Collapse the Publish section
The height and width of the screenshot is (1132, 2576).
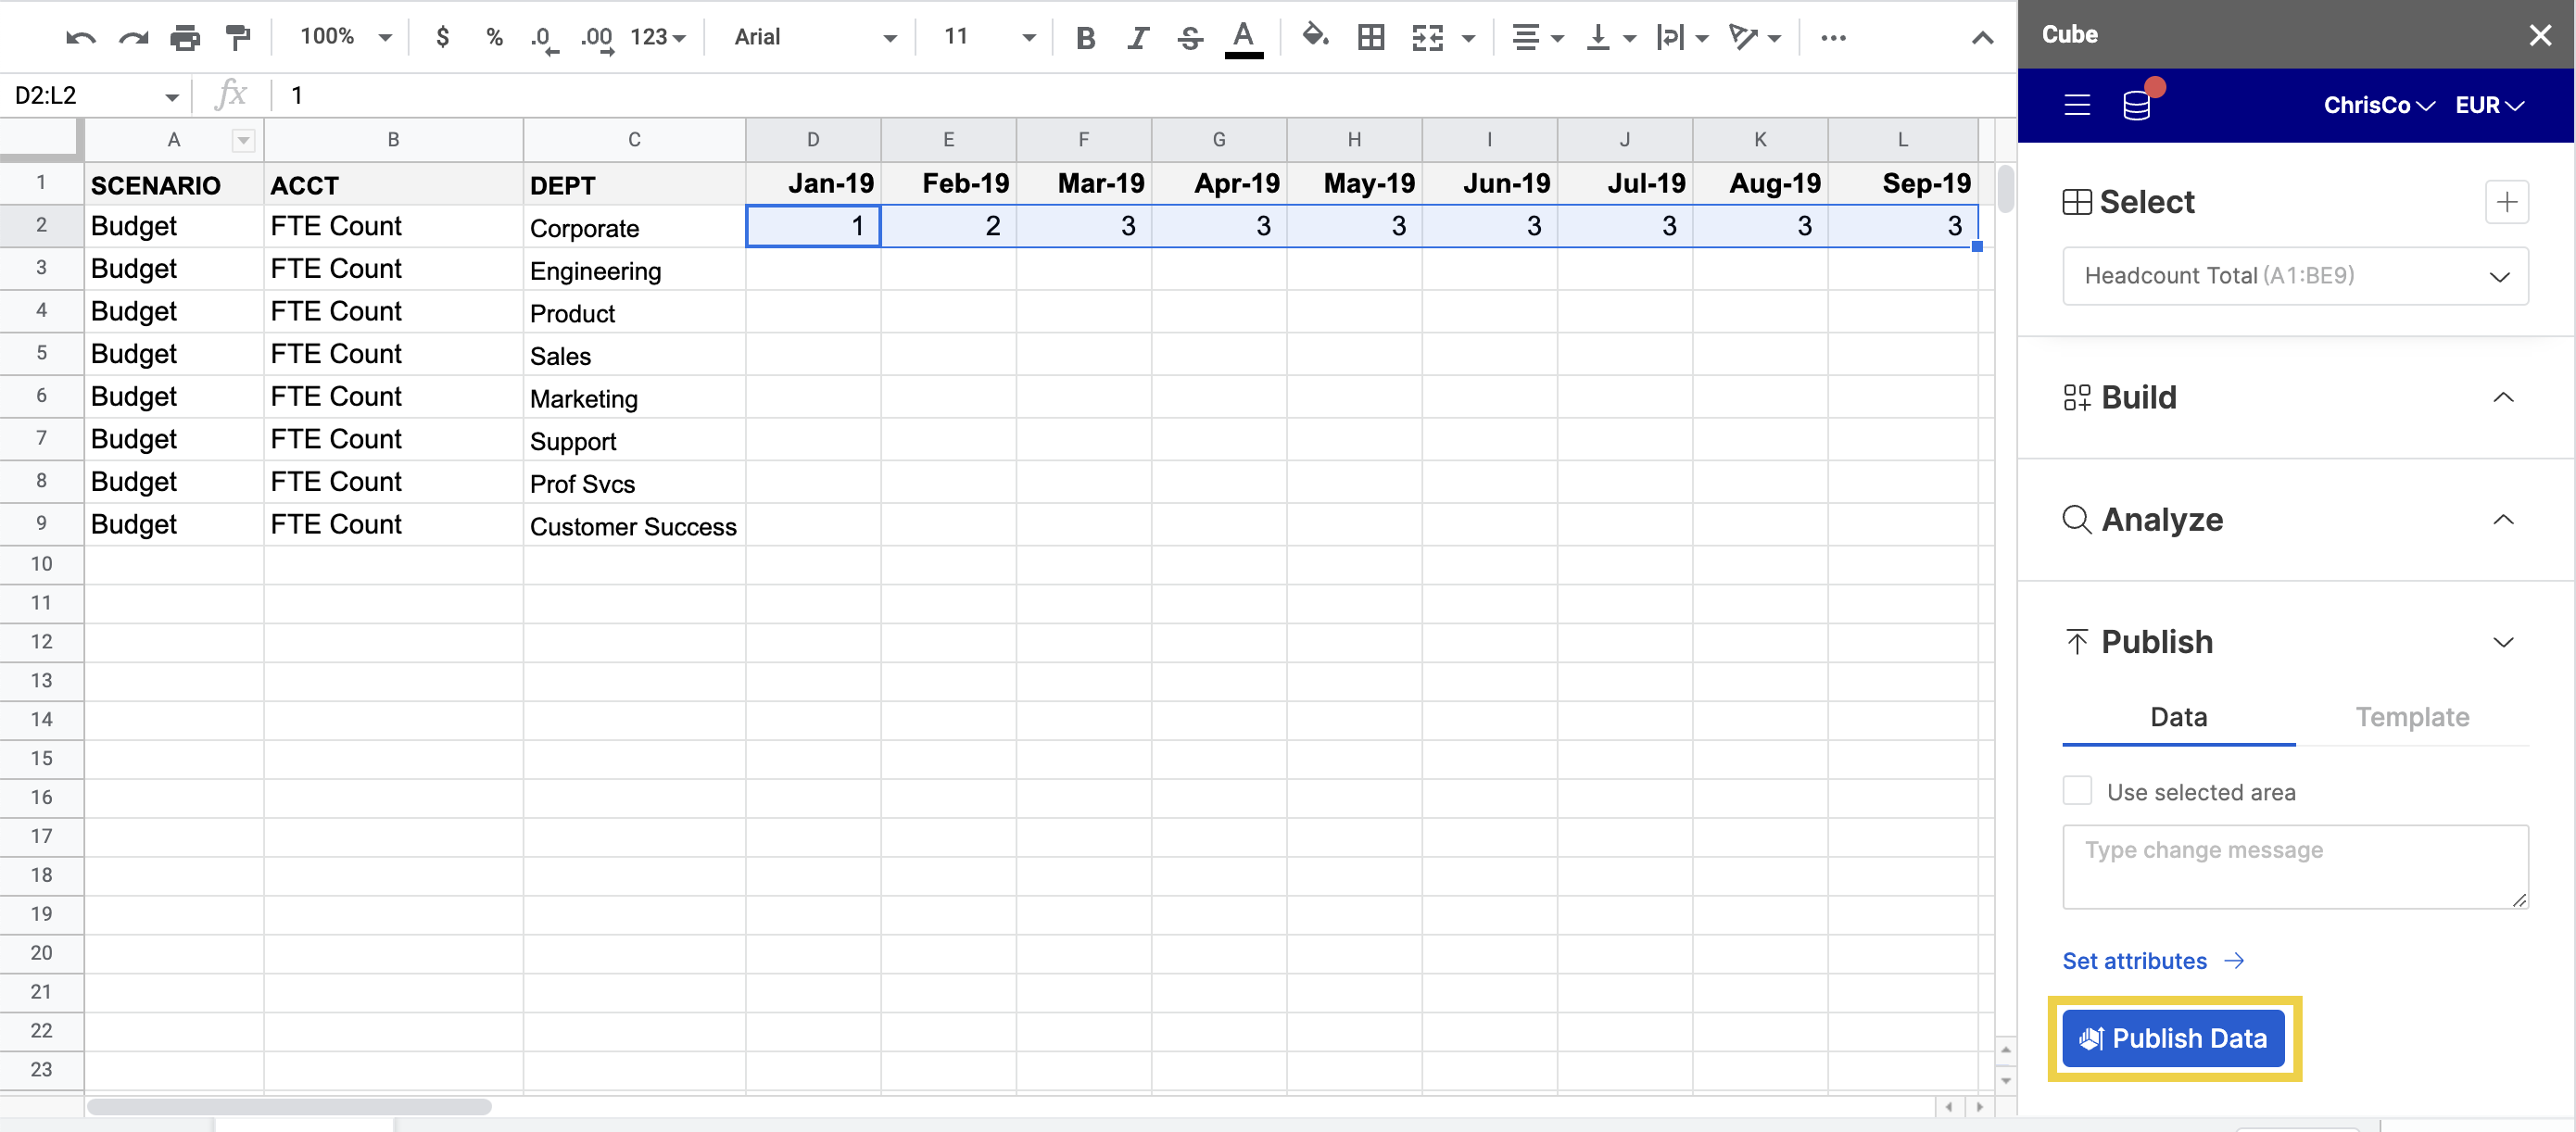[2504, 641]
